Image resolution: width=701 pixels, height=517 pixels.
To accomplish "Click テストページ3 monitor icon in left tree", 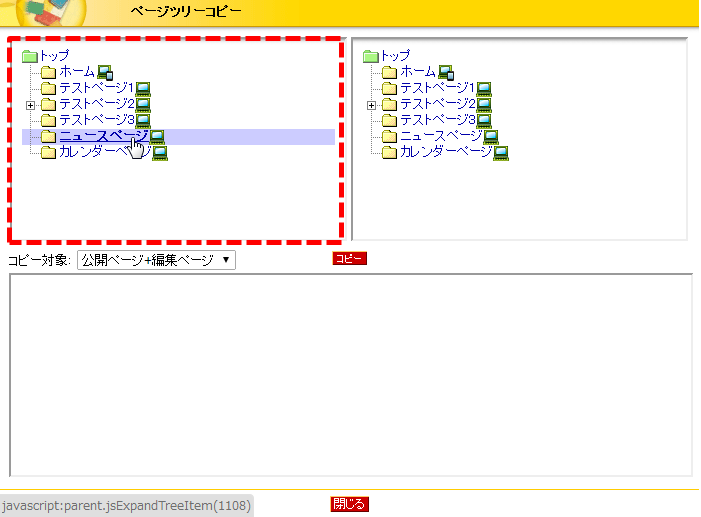I will pyautogui.click(x=143, y=121).
